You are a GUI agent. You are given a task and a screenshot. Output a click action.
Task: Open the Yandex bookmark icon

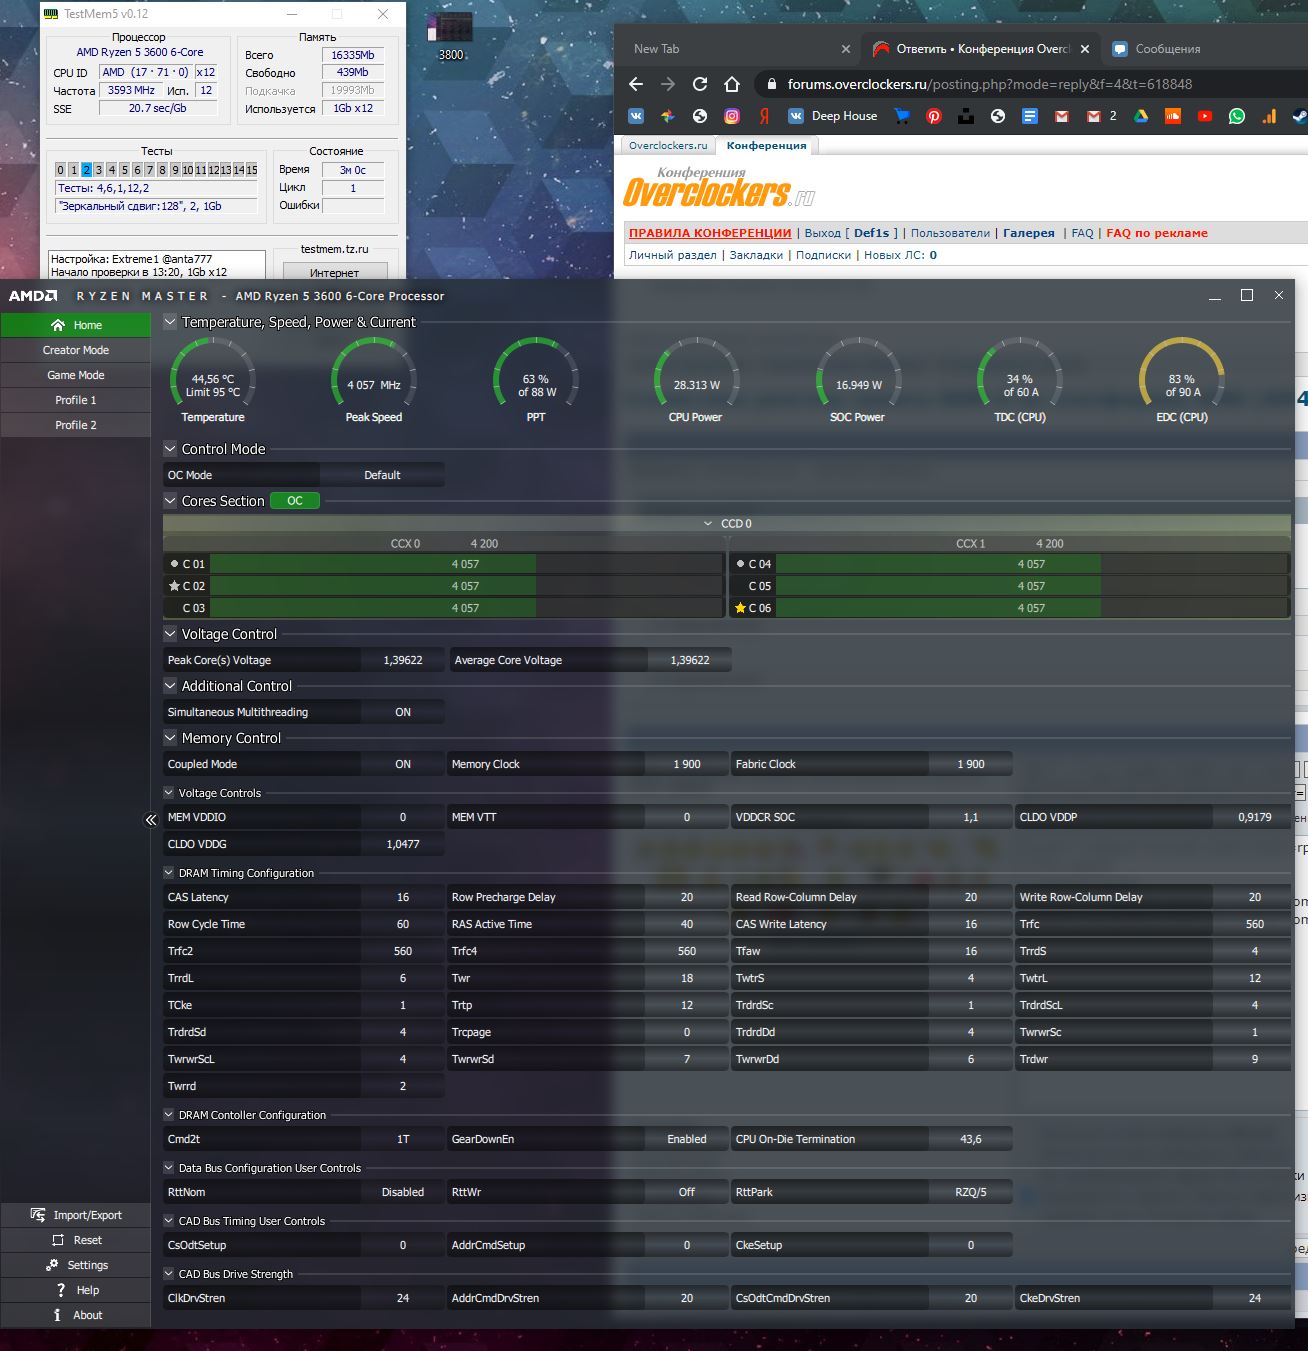(x=764, y=116)
